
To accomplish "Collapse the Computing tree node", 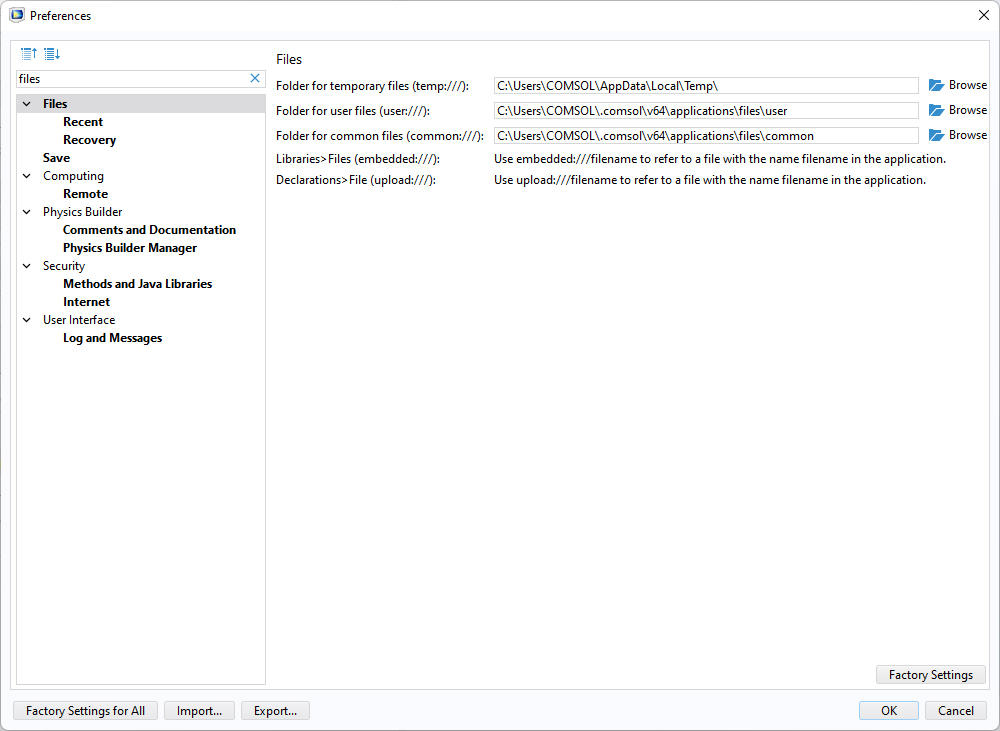I will [x=27, y=176].
